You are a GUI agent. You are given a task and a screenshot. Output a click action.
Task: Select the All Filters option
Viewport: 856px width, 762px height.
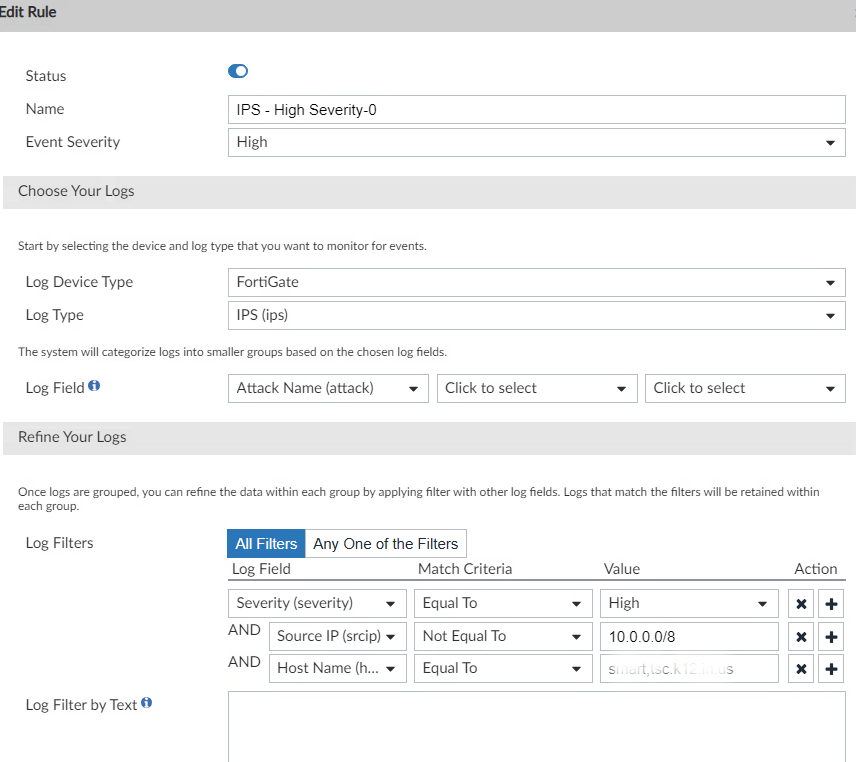point(266,544)
